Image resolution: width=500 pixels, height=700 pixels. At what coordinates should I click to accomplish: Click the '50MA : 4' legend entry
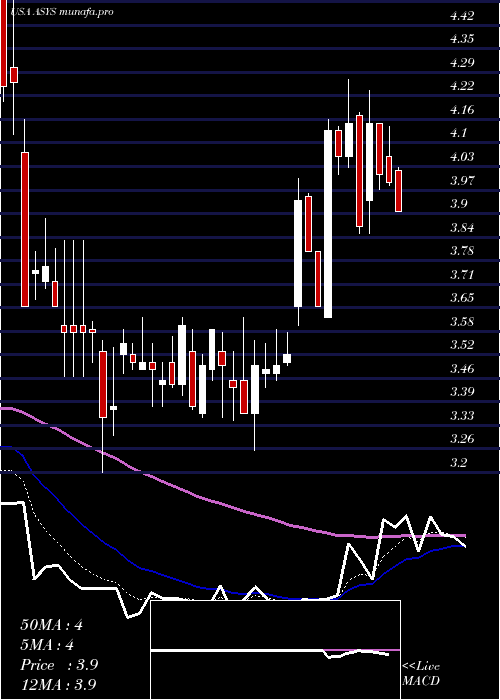[x=51, y=625]
